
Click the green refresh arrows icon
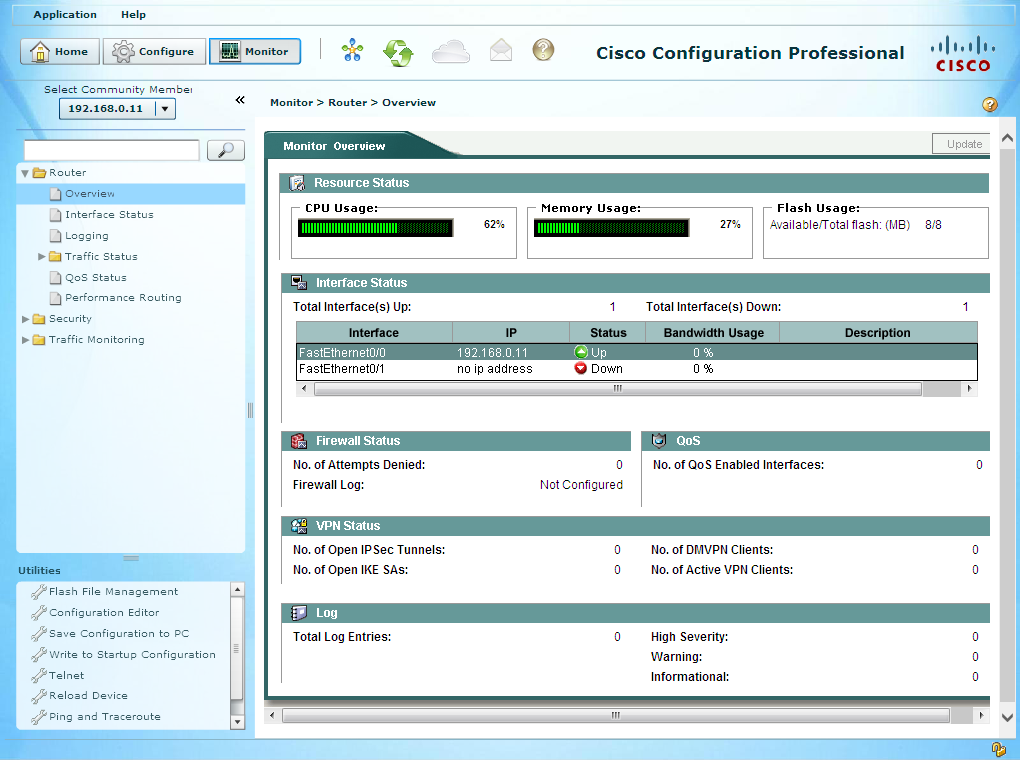[398, 53]
